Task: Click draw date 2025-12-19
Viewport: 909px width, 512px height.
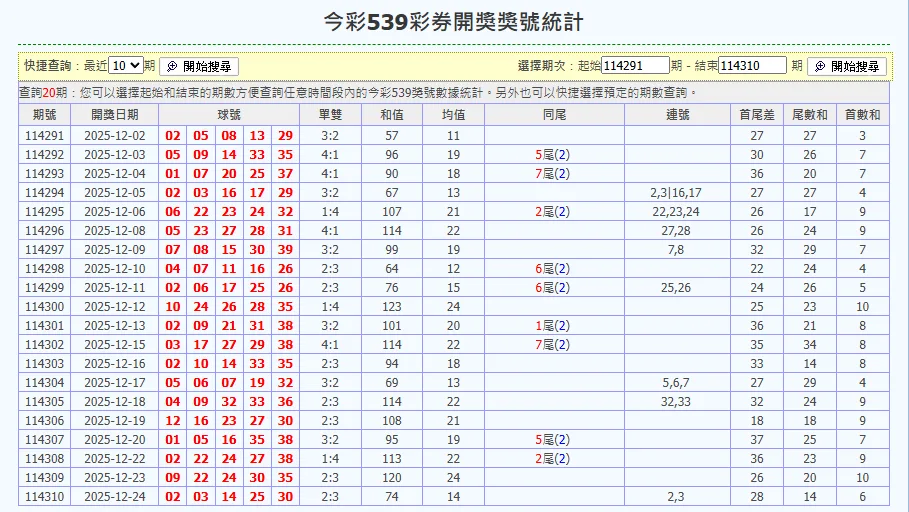Action: click(x=115, y=421)
